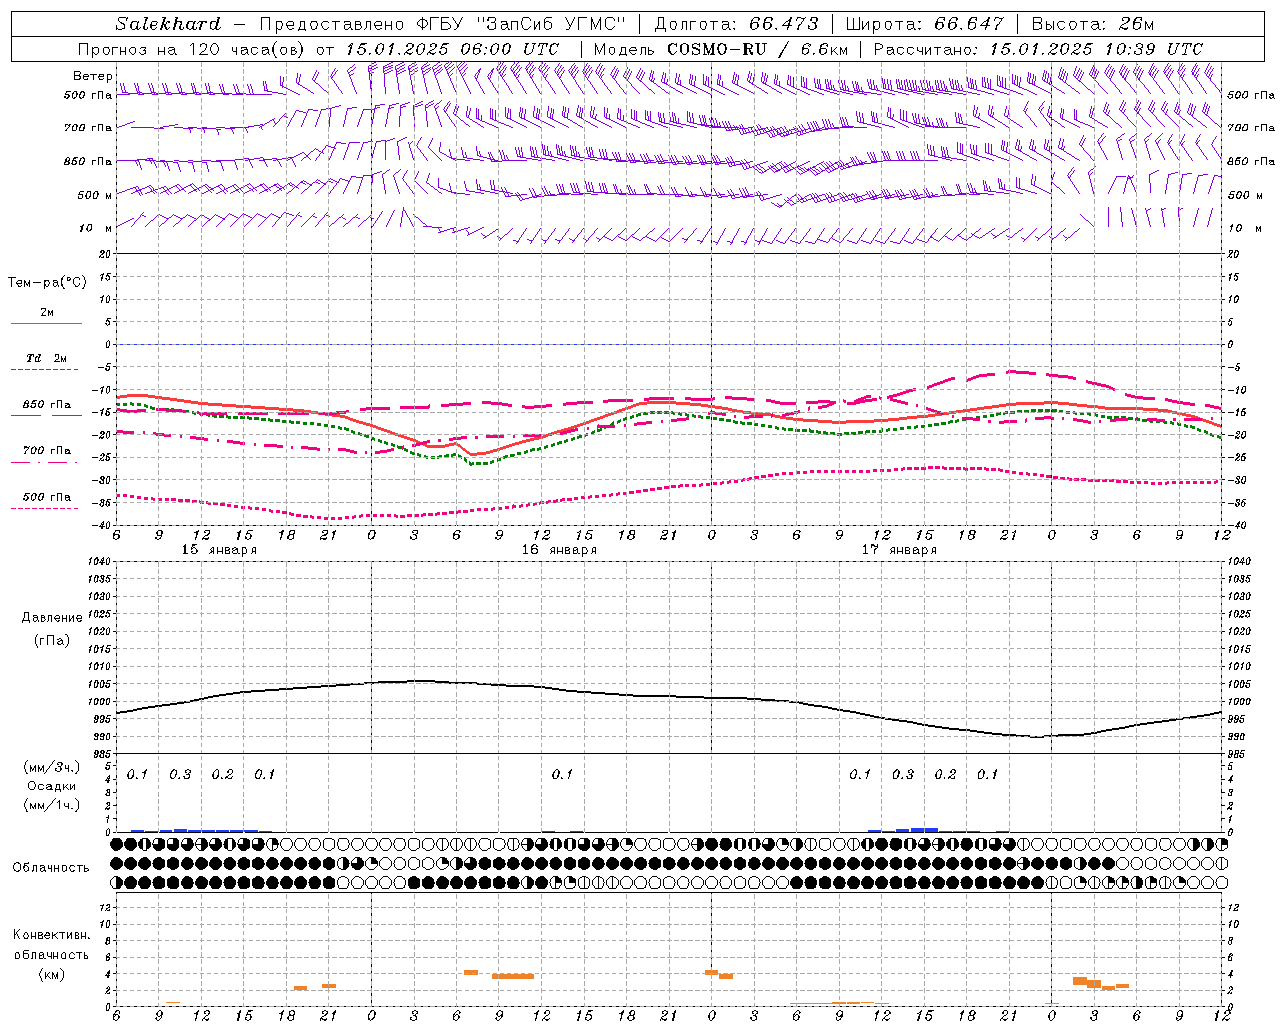Click the '15 января' date label

tap(219, 550)
